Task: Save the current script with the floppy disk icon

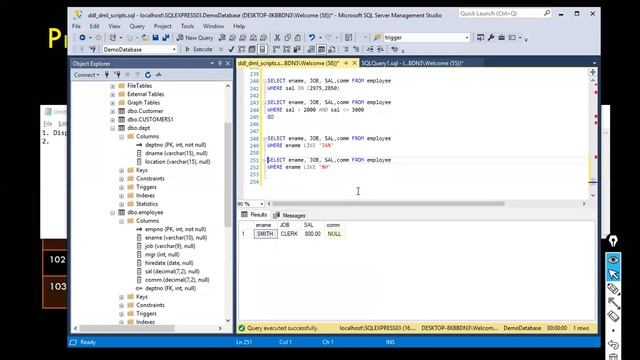Action: click(x=155, y=38)
